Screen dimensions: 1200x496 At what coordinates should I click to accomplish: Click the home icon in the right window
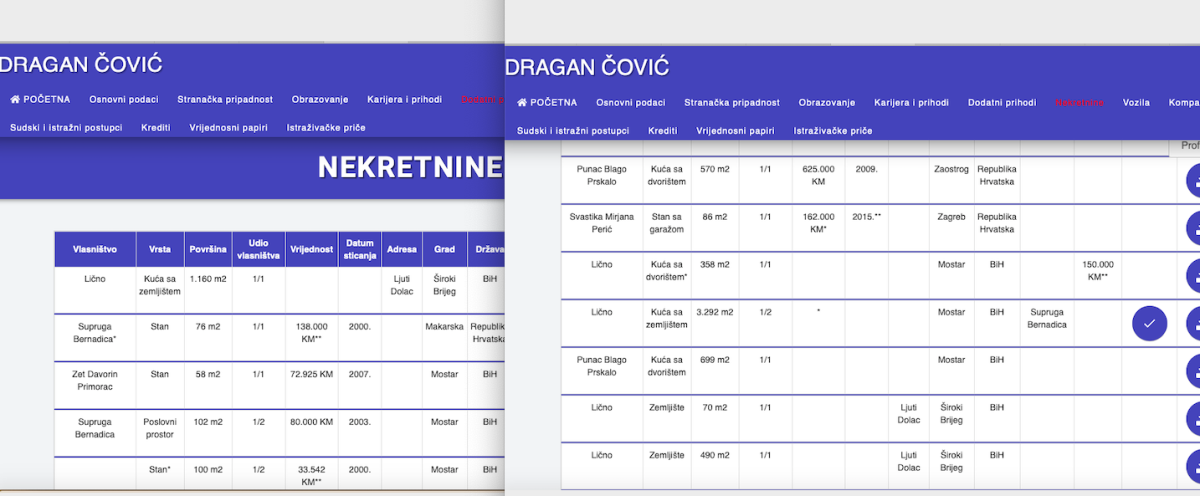(x=522, y=102)
